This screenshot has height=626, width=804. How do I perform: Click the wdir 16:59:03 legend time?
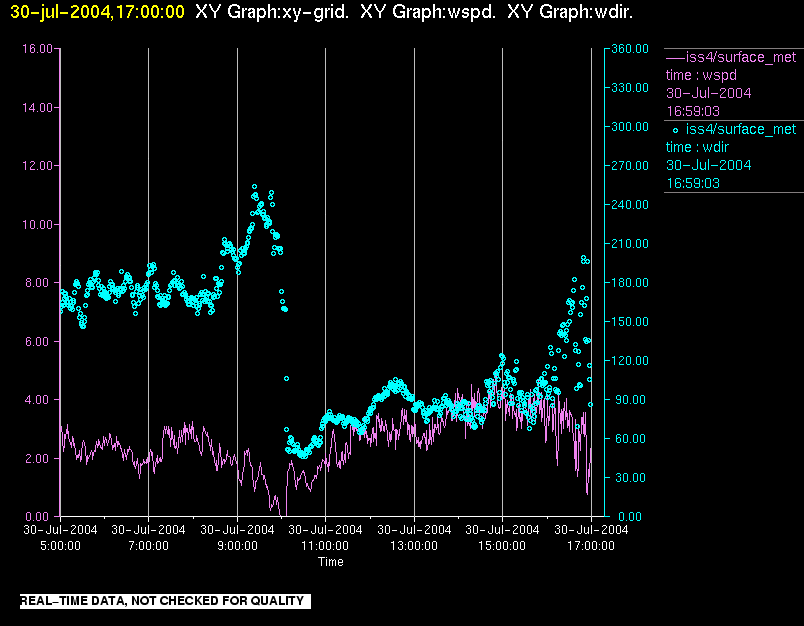click(x=693, y=184)
